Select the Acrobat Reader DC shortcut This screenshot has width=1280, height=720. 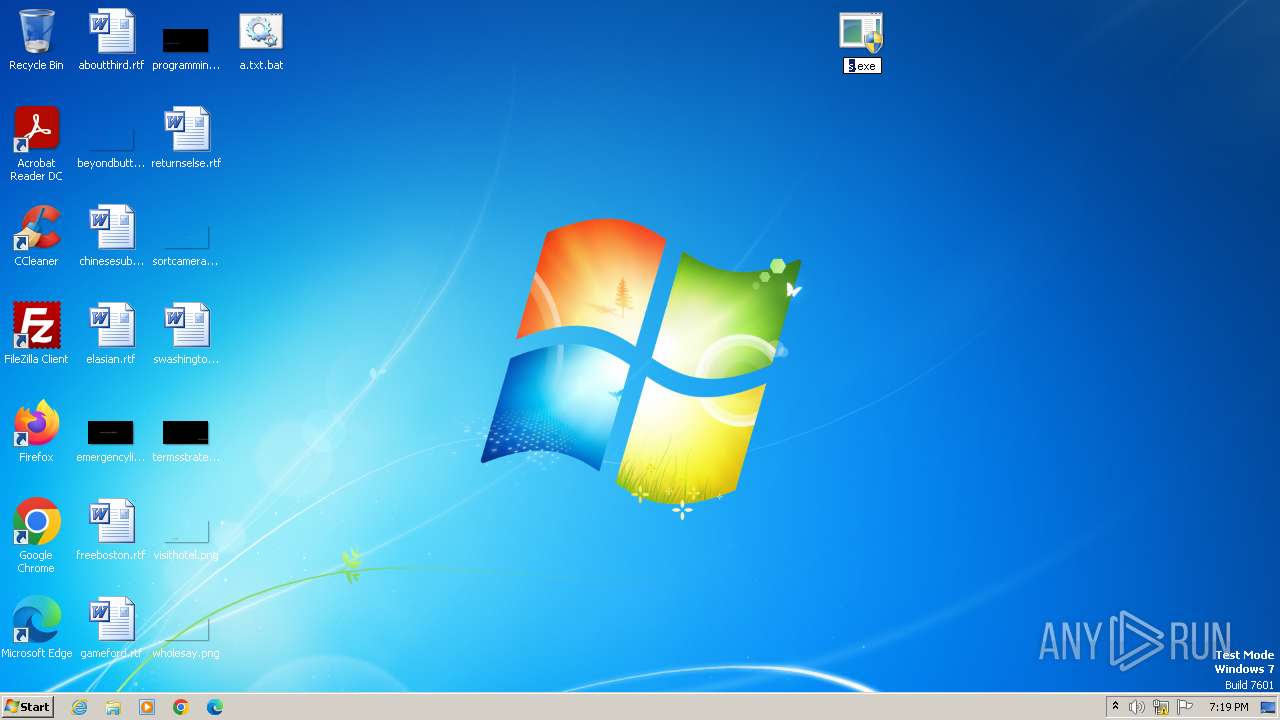coord(36,130)
